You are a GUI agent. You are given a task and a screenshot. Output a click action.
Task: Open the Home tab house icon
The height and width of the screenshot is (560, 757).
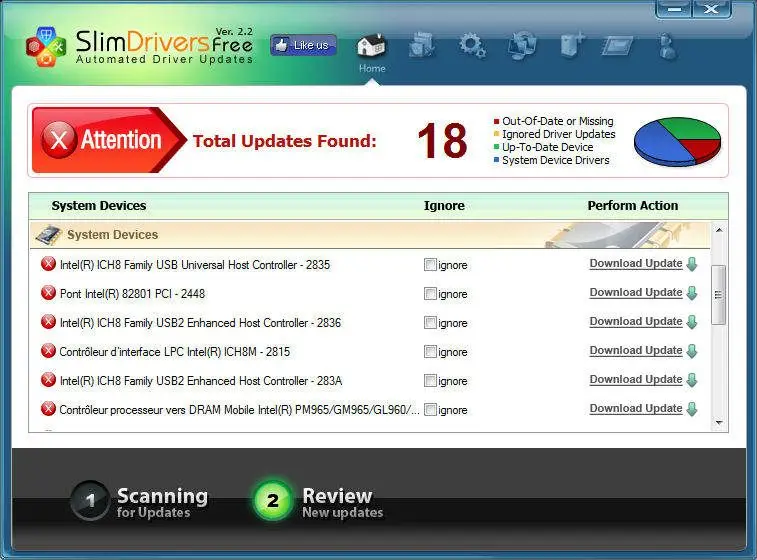[x=371, y=46]
